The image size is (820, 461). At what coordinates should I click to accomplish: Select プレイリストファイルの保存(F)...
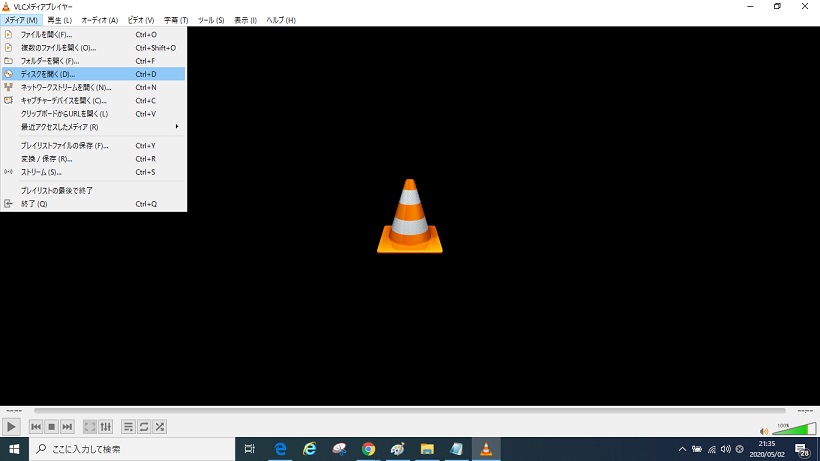pos(94,146)
